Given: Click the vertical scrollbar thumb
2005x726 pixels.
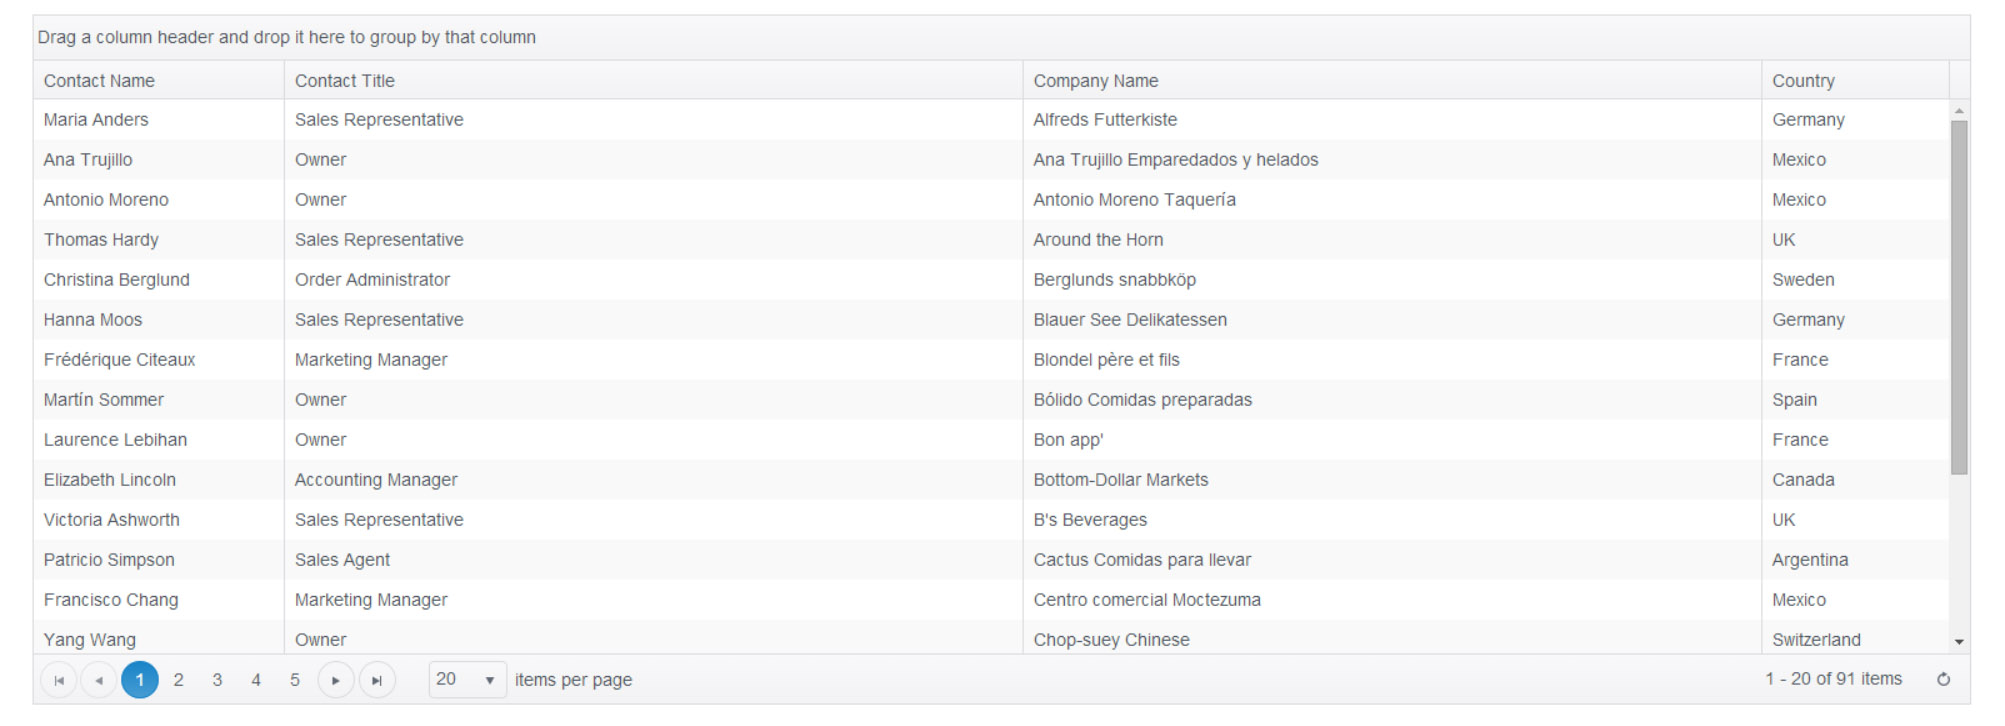Looking at the screenshot, I should point(1959,297).
